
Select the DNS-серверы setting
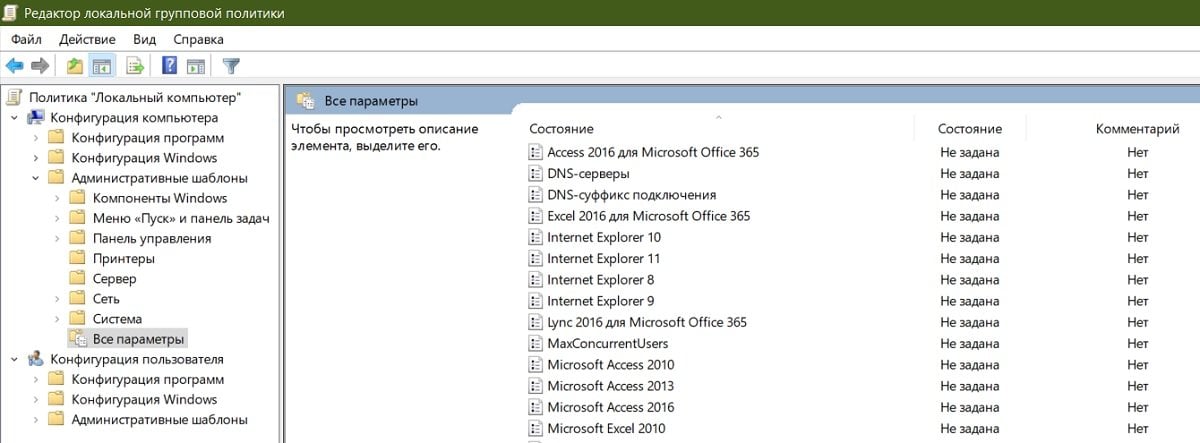pyautogui.click(x=588, y=173)
